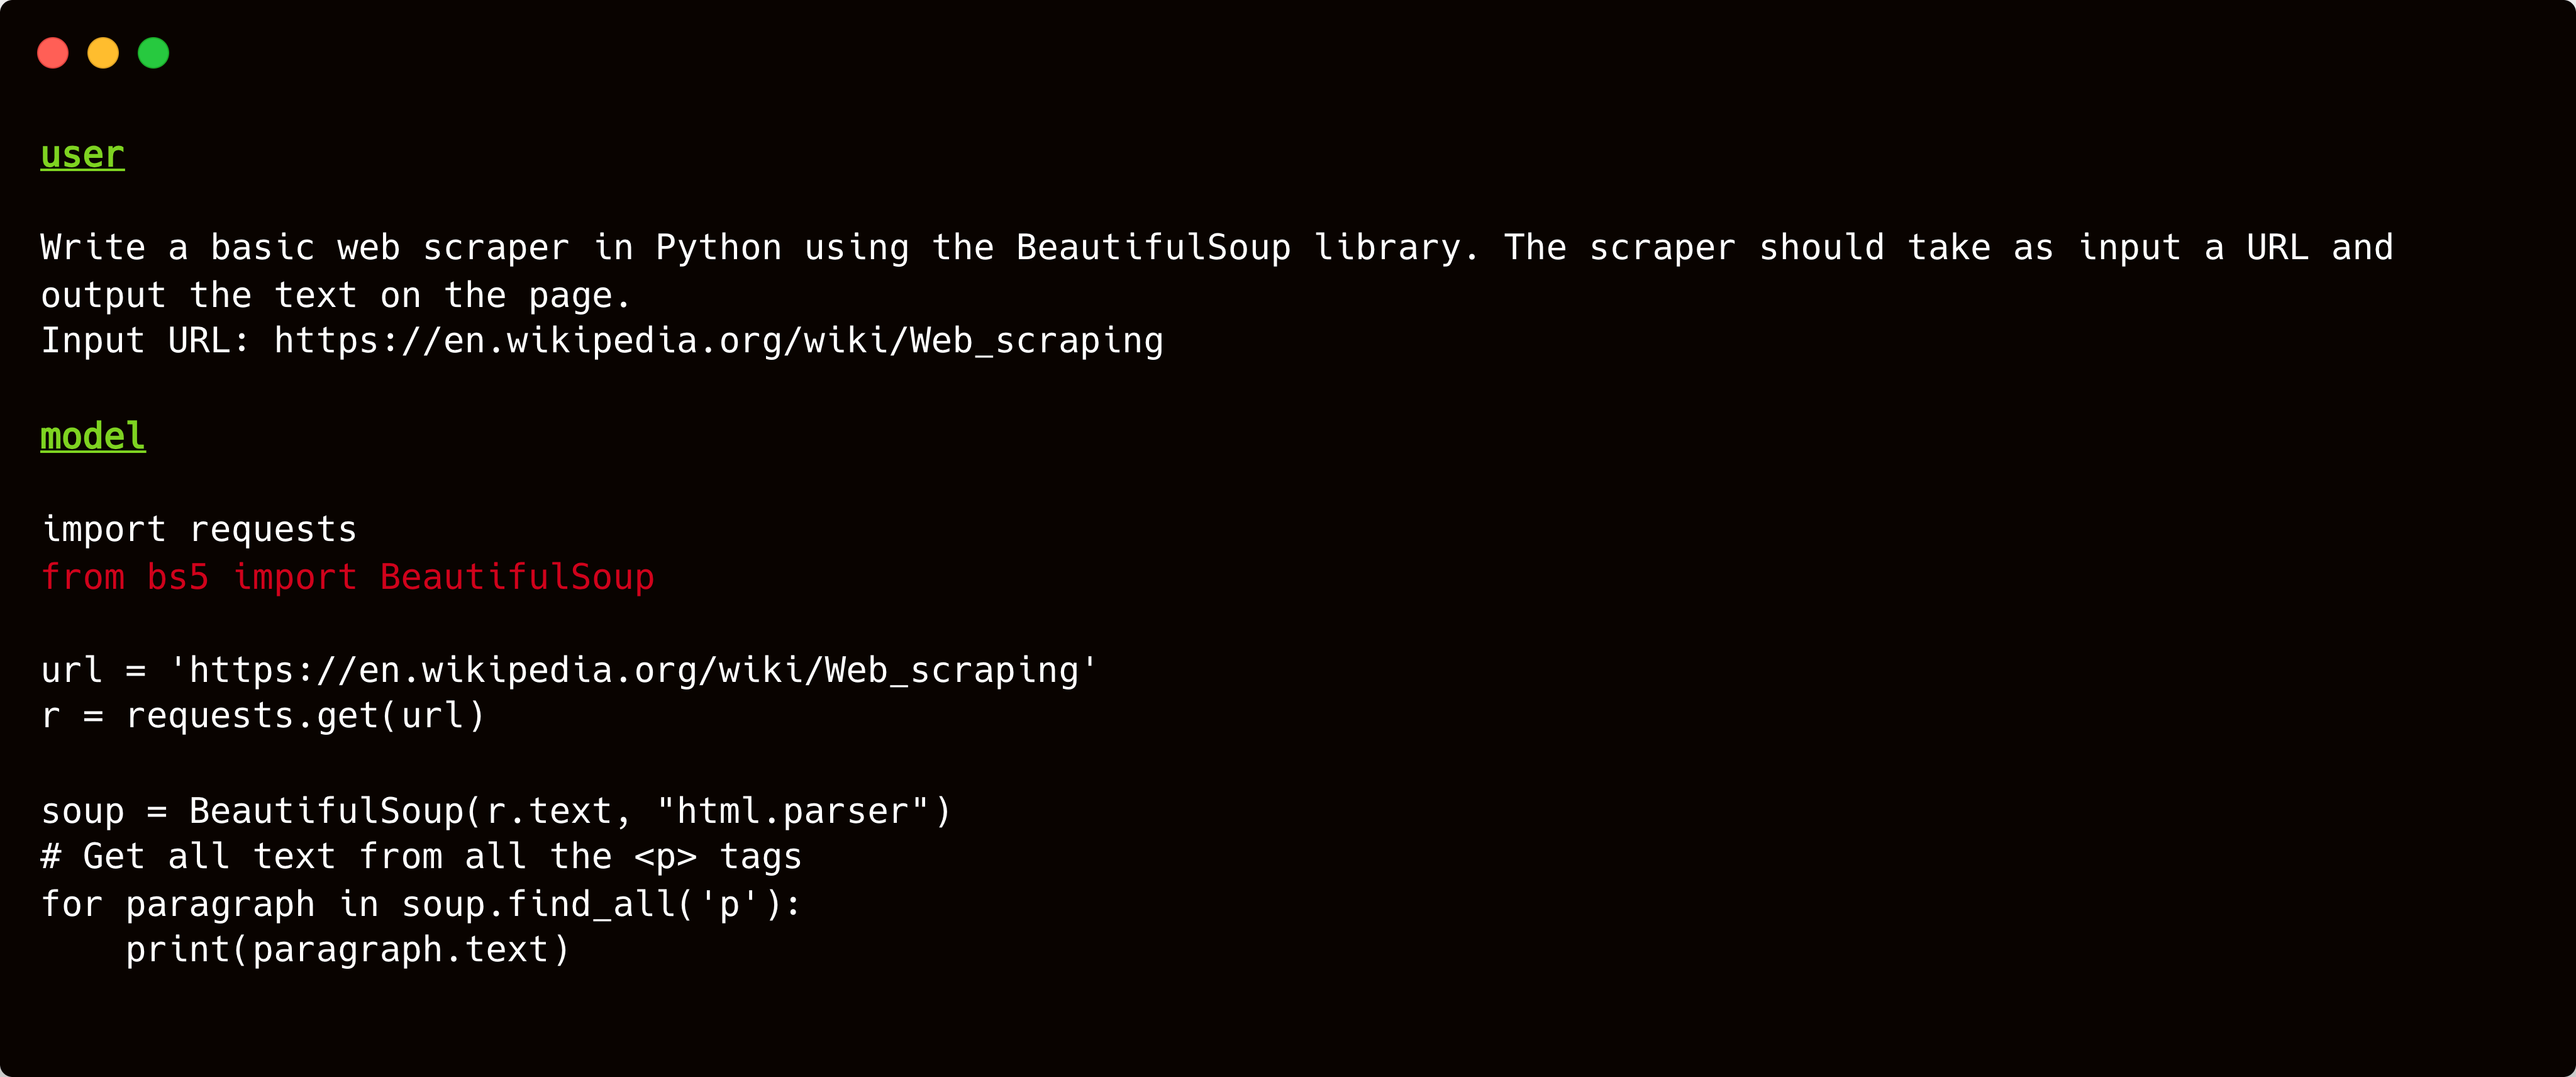Click the word "BeautifulSoup" in the user prompt
2576x1077 pixels.
click(x=1153, y=248)
